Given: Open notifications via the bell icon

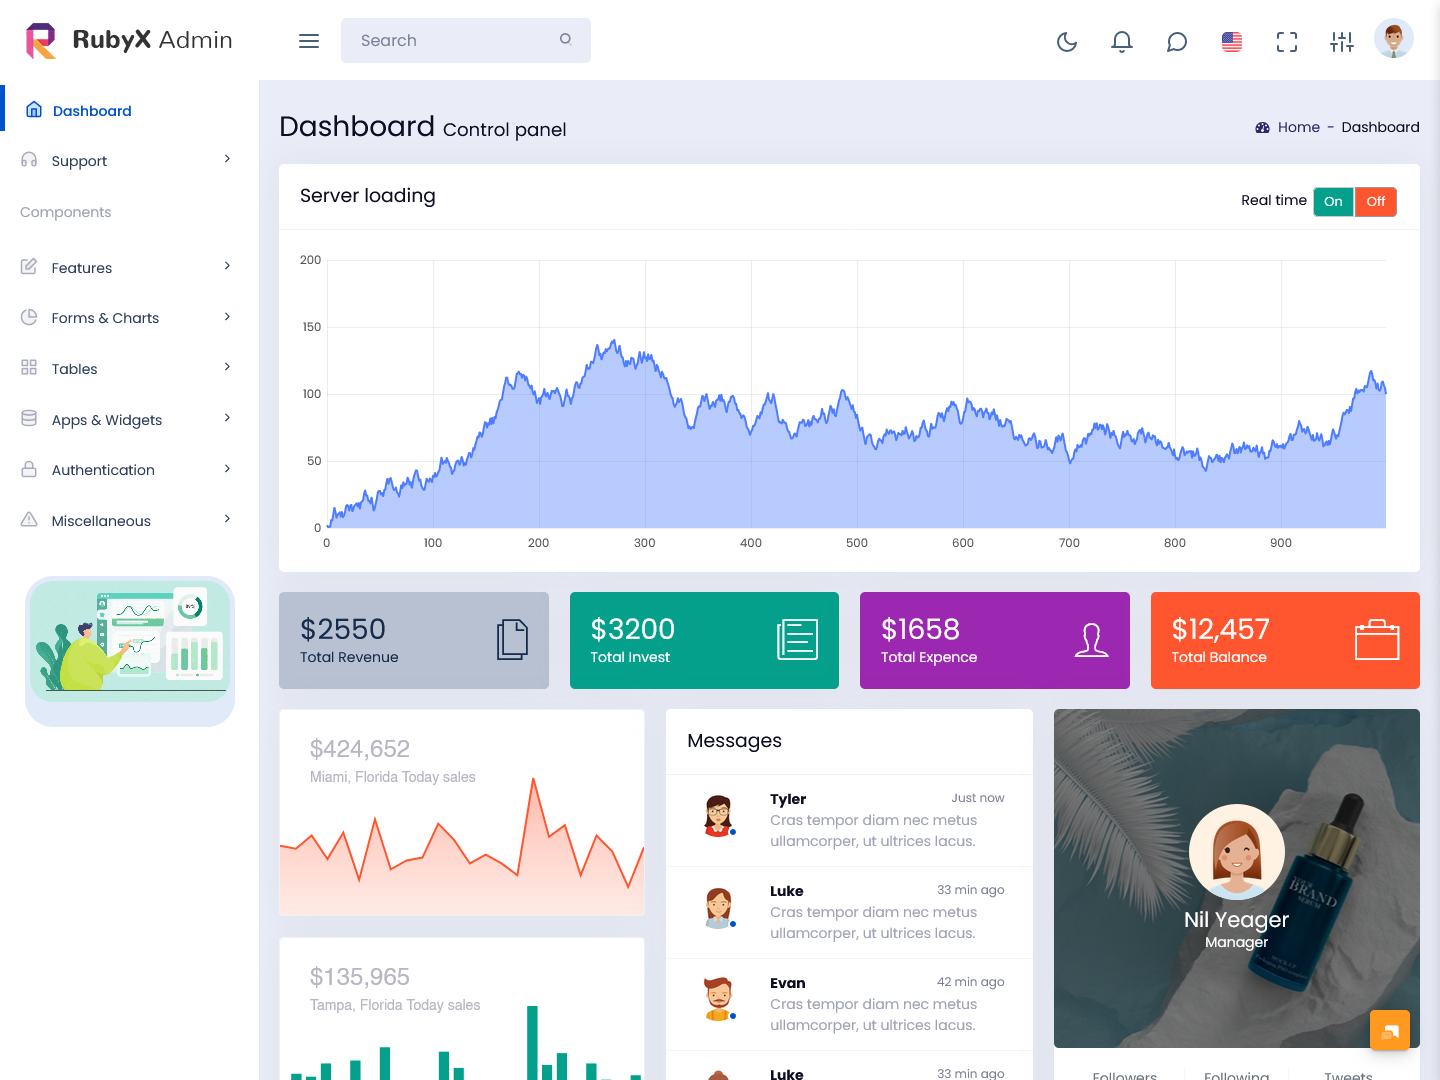Looking at the screenshot, I should pos(1121,42).
